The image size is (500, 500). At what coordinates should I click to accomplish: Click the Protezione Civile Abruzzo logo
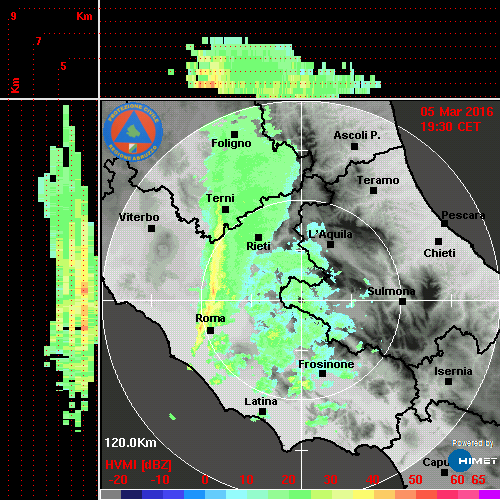[x=133, y=132]
